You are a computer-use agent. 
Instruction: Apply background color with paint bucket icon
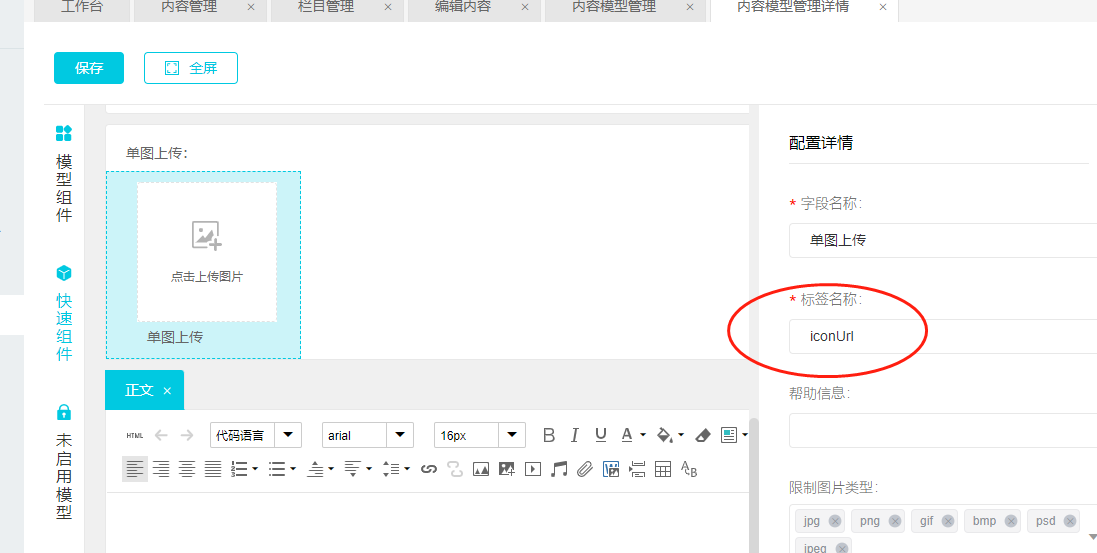pos(664,435)
